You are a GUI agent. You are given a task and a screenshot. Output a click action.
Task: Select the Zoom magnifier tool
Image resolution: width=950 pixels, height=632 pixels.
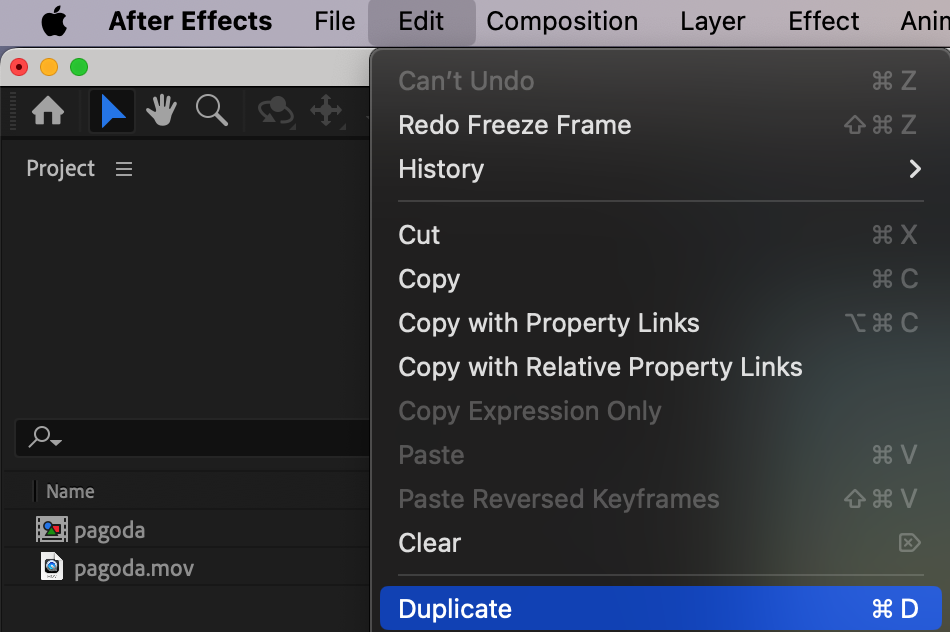[212, 112]
